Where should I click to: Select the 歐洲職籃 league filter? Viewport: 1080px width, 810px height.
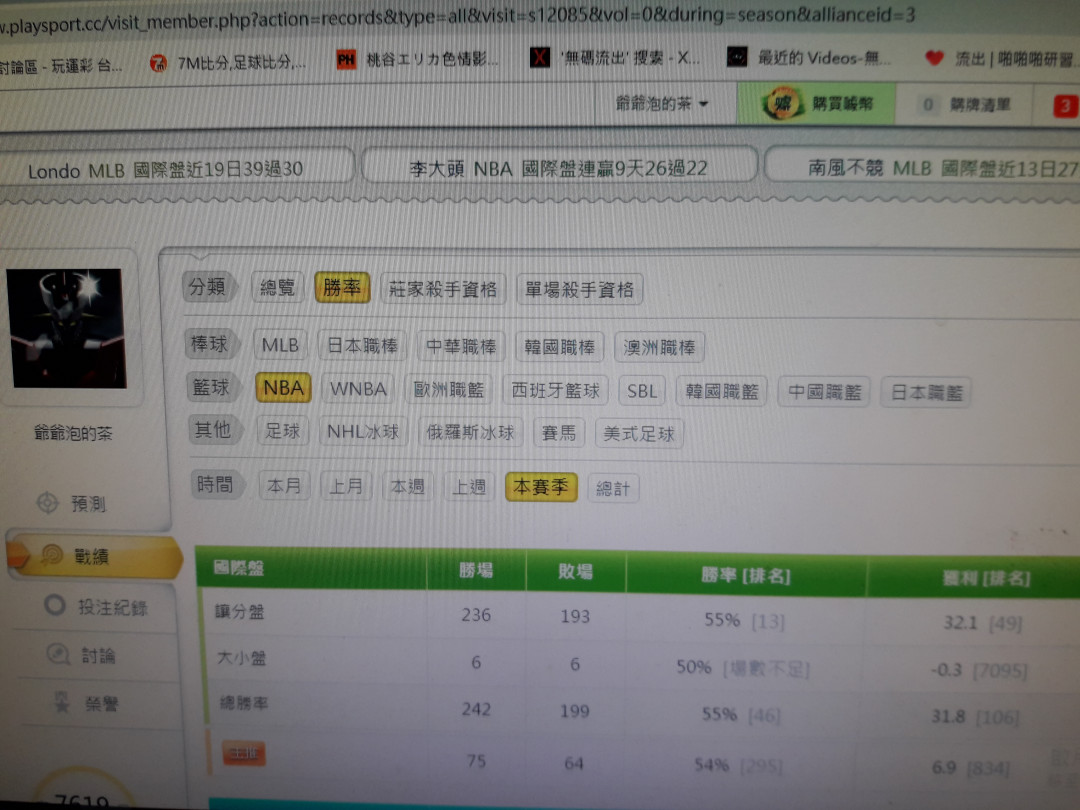[x=448, y=390]
